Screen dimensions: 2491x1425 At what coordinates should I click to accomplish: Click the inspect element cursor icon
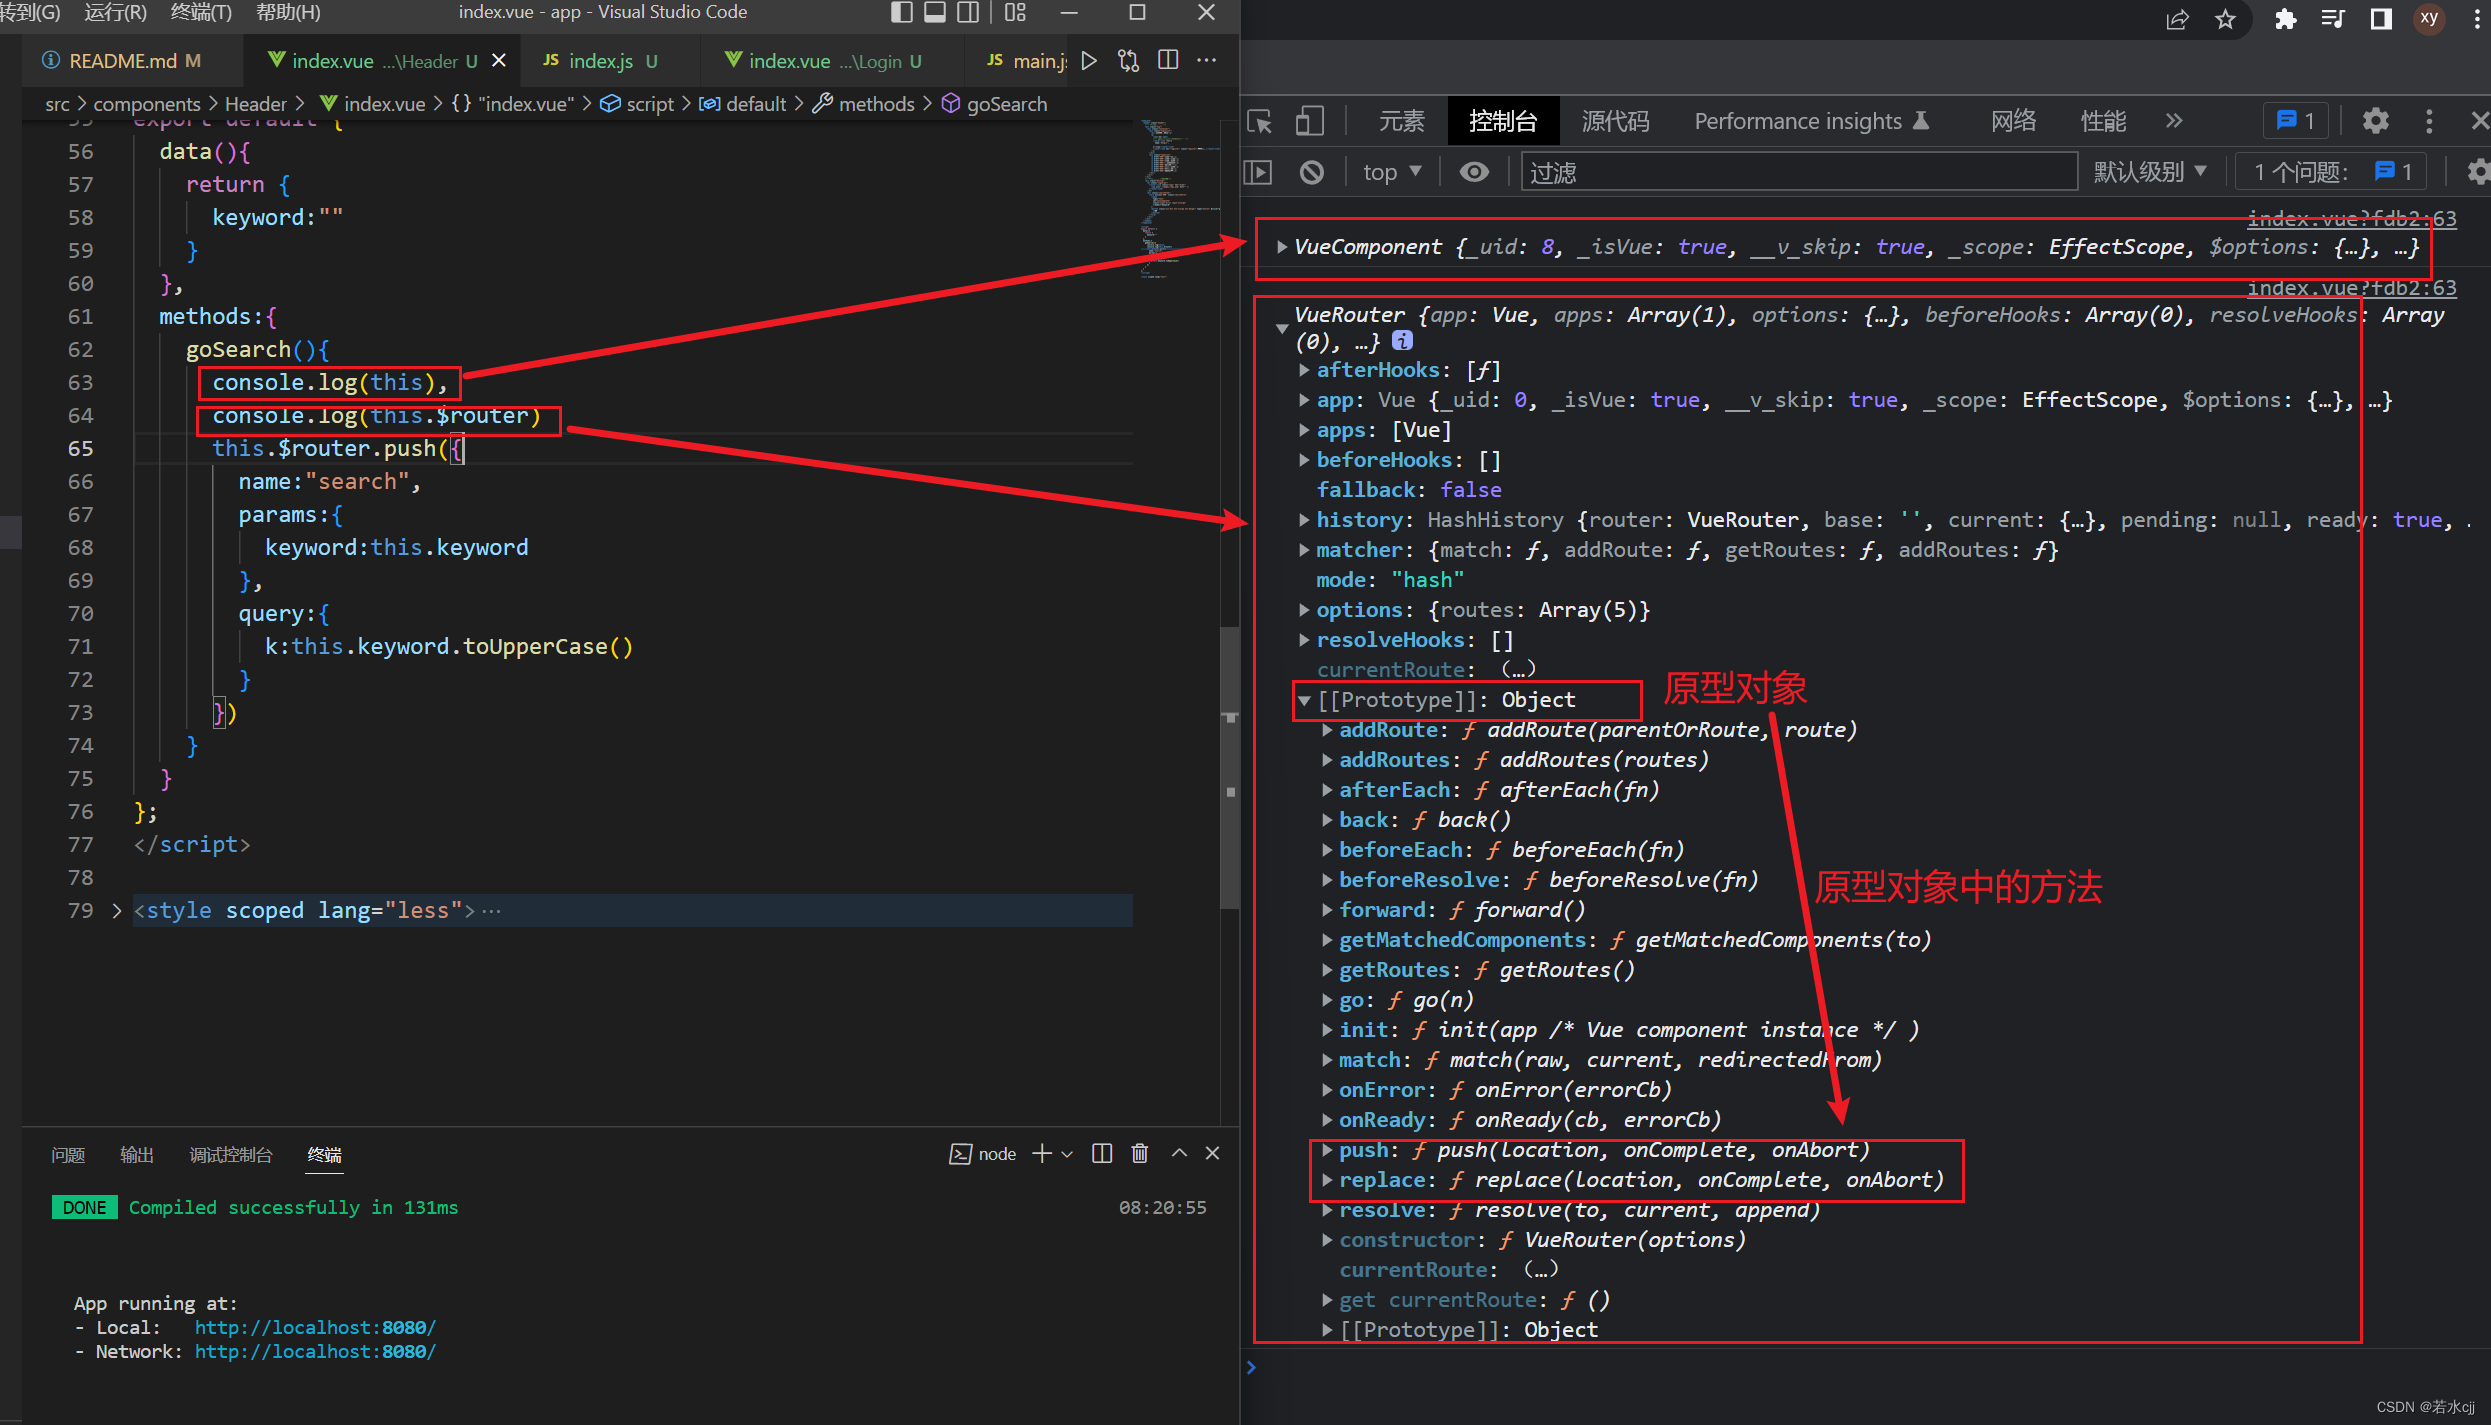pyautogui.click(x=1261, y=120)
